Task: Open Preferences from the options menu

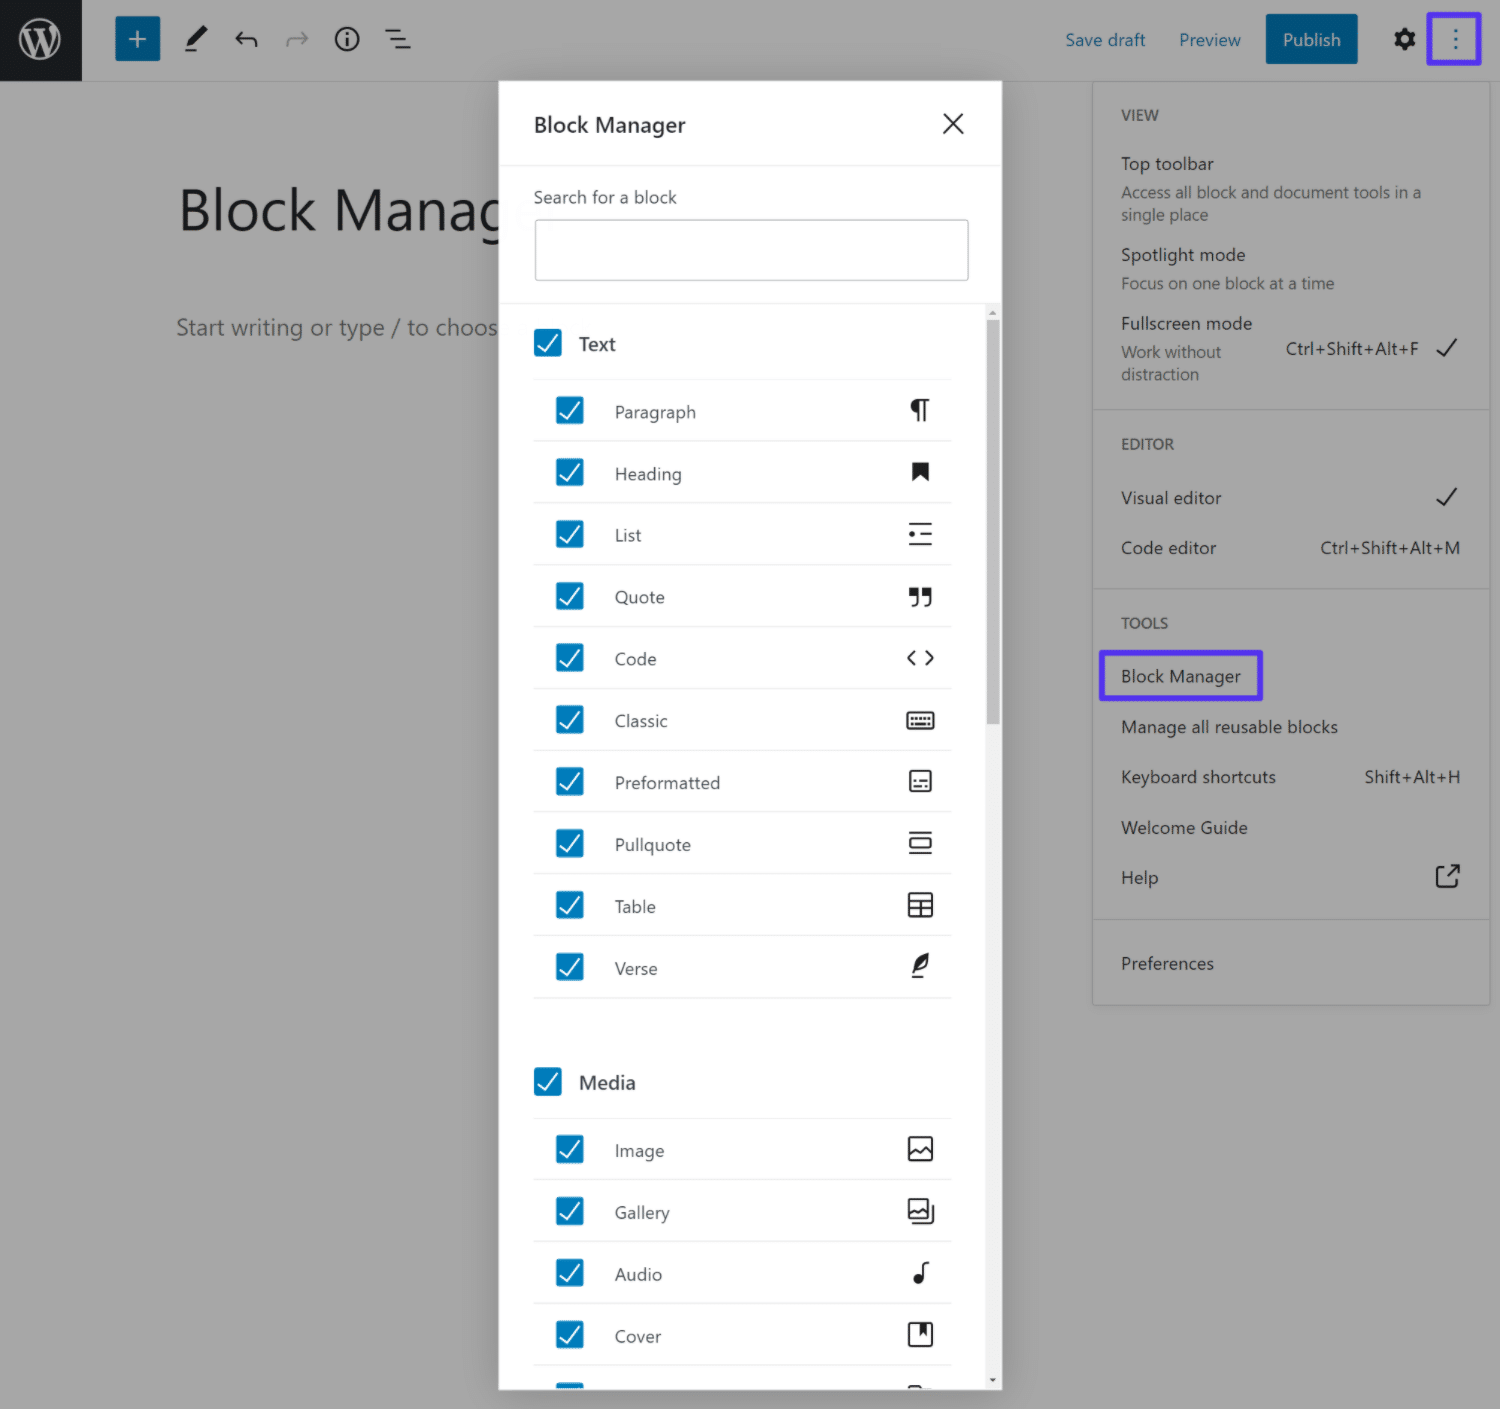Action: coord(1167,963)
